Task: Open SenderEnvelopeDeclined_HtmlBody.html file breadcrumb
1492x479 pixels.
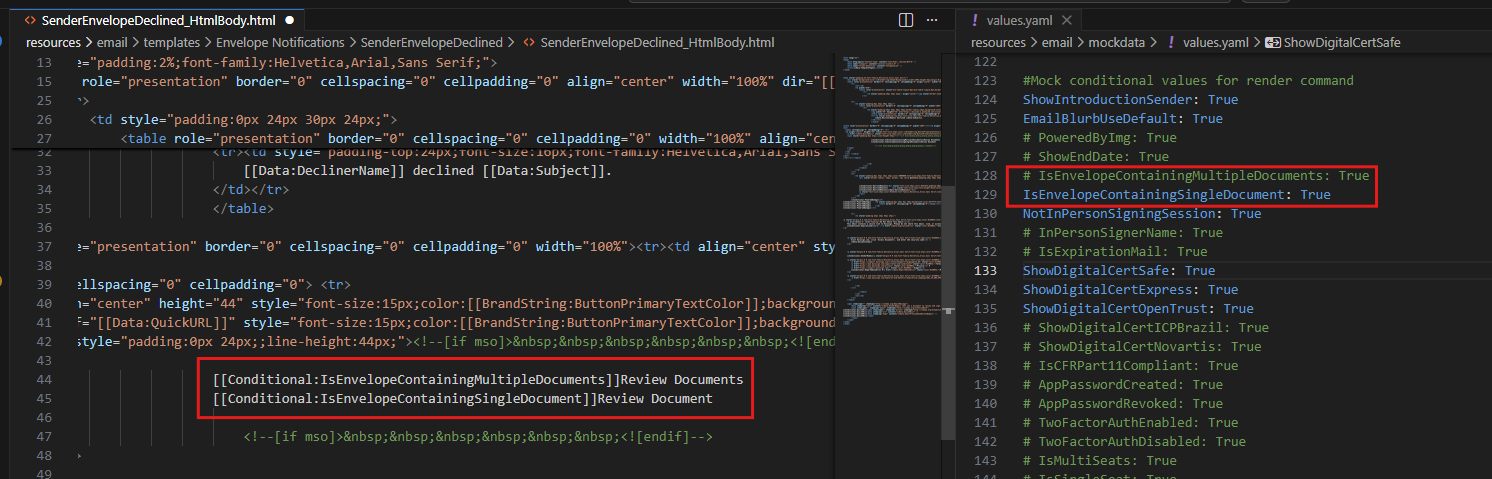Action: point(657,42)
